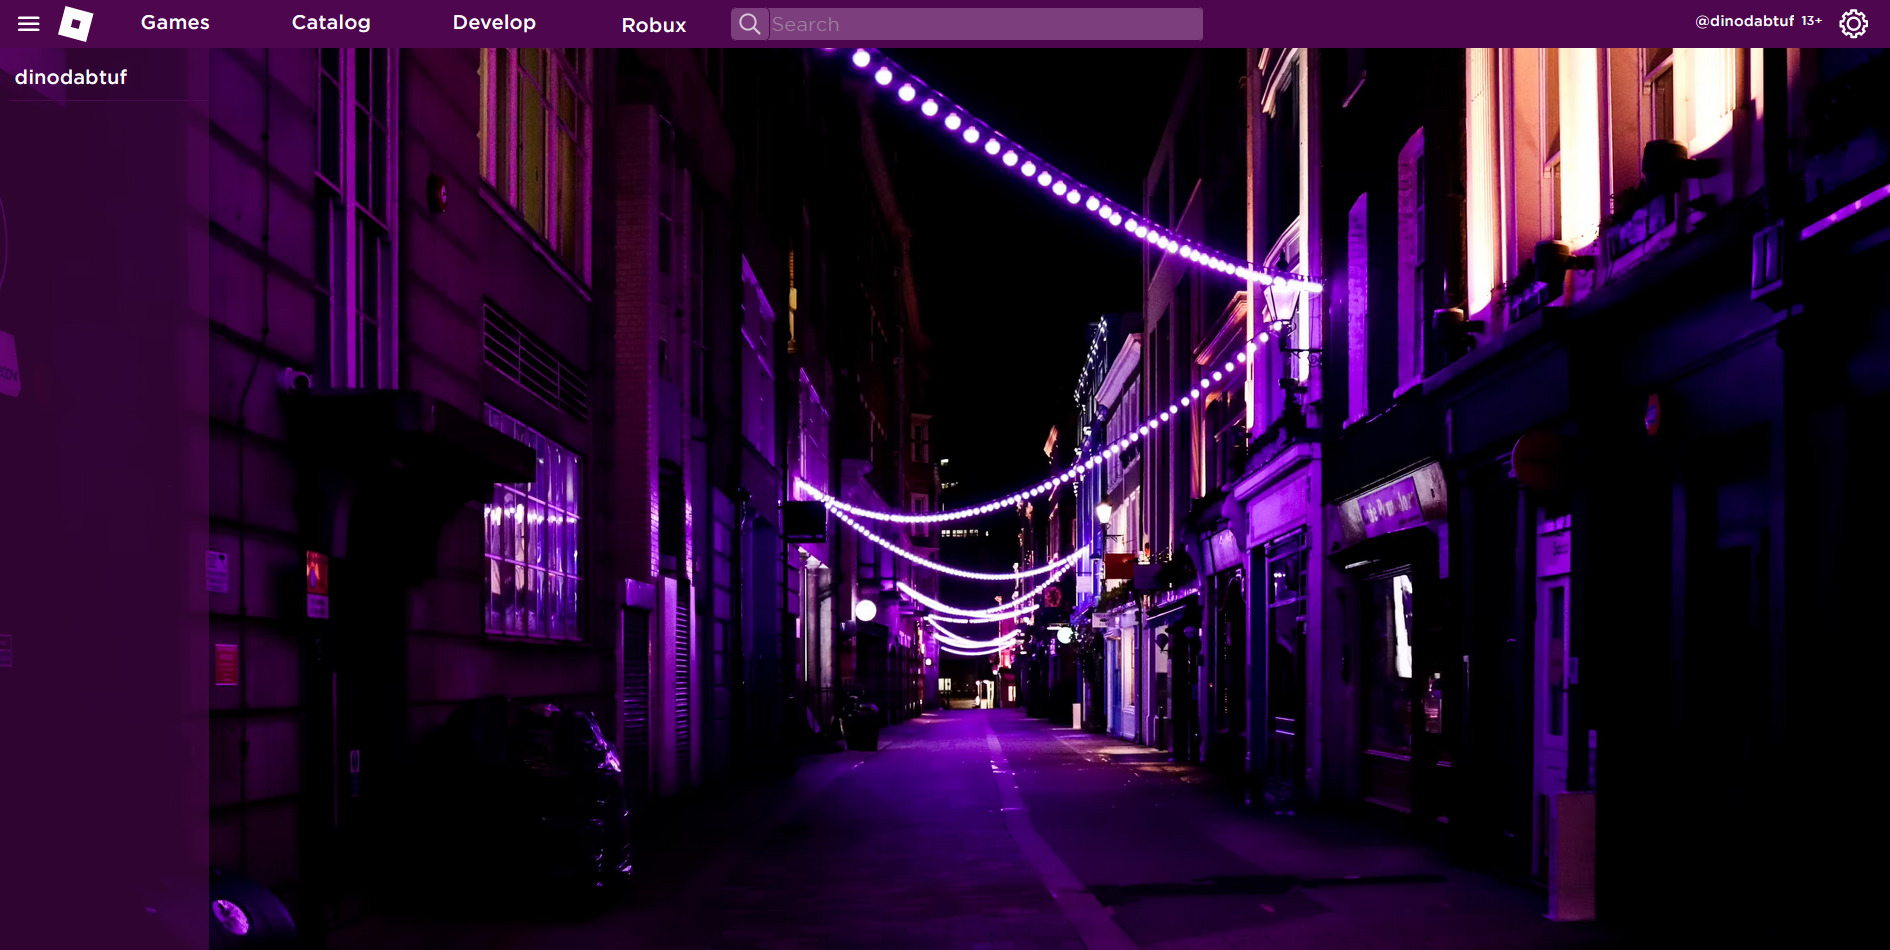Screen dimensions: 1890x950
Task: Open the Games page
Action: tap(174, 22)
